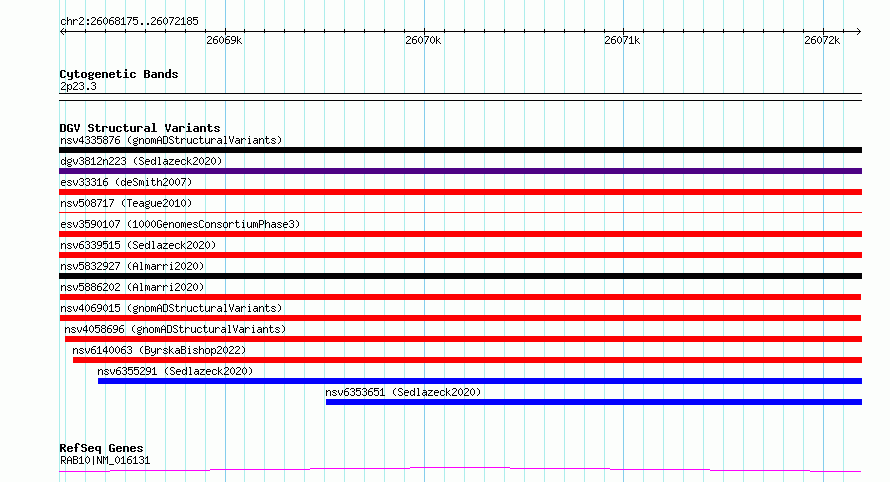Click the nsv5886202 (Almarri2020) label
The image size is (890, 482).
132,287
